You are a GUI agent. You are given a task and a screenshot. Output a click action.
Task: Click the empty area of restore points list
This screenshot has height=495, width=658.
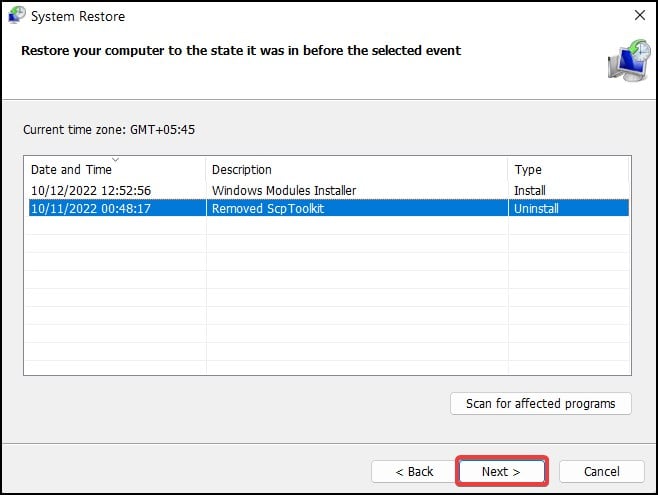tap(327, 300)
